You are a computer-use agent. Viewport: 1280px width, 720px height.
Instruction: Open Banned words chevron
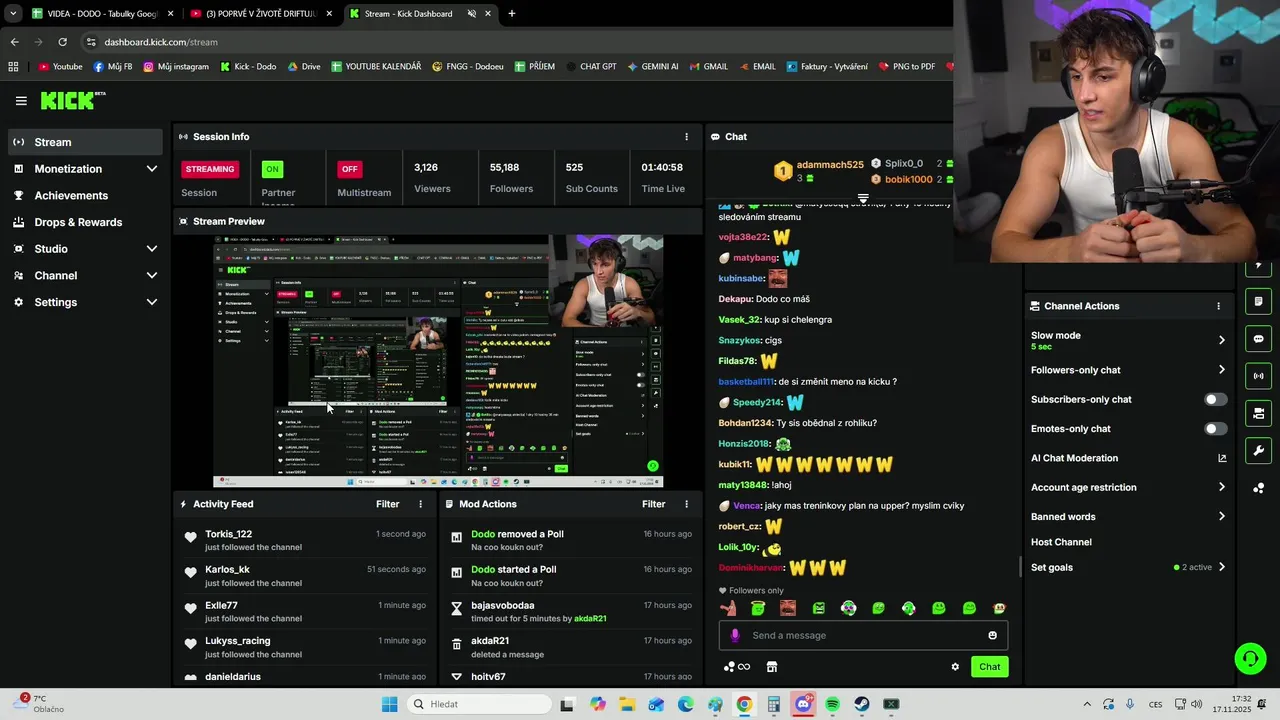coord(1221,517)
